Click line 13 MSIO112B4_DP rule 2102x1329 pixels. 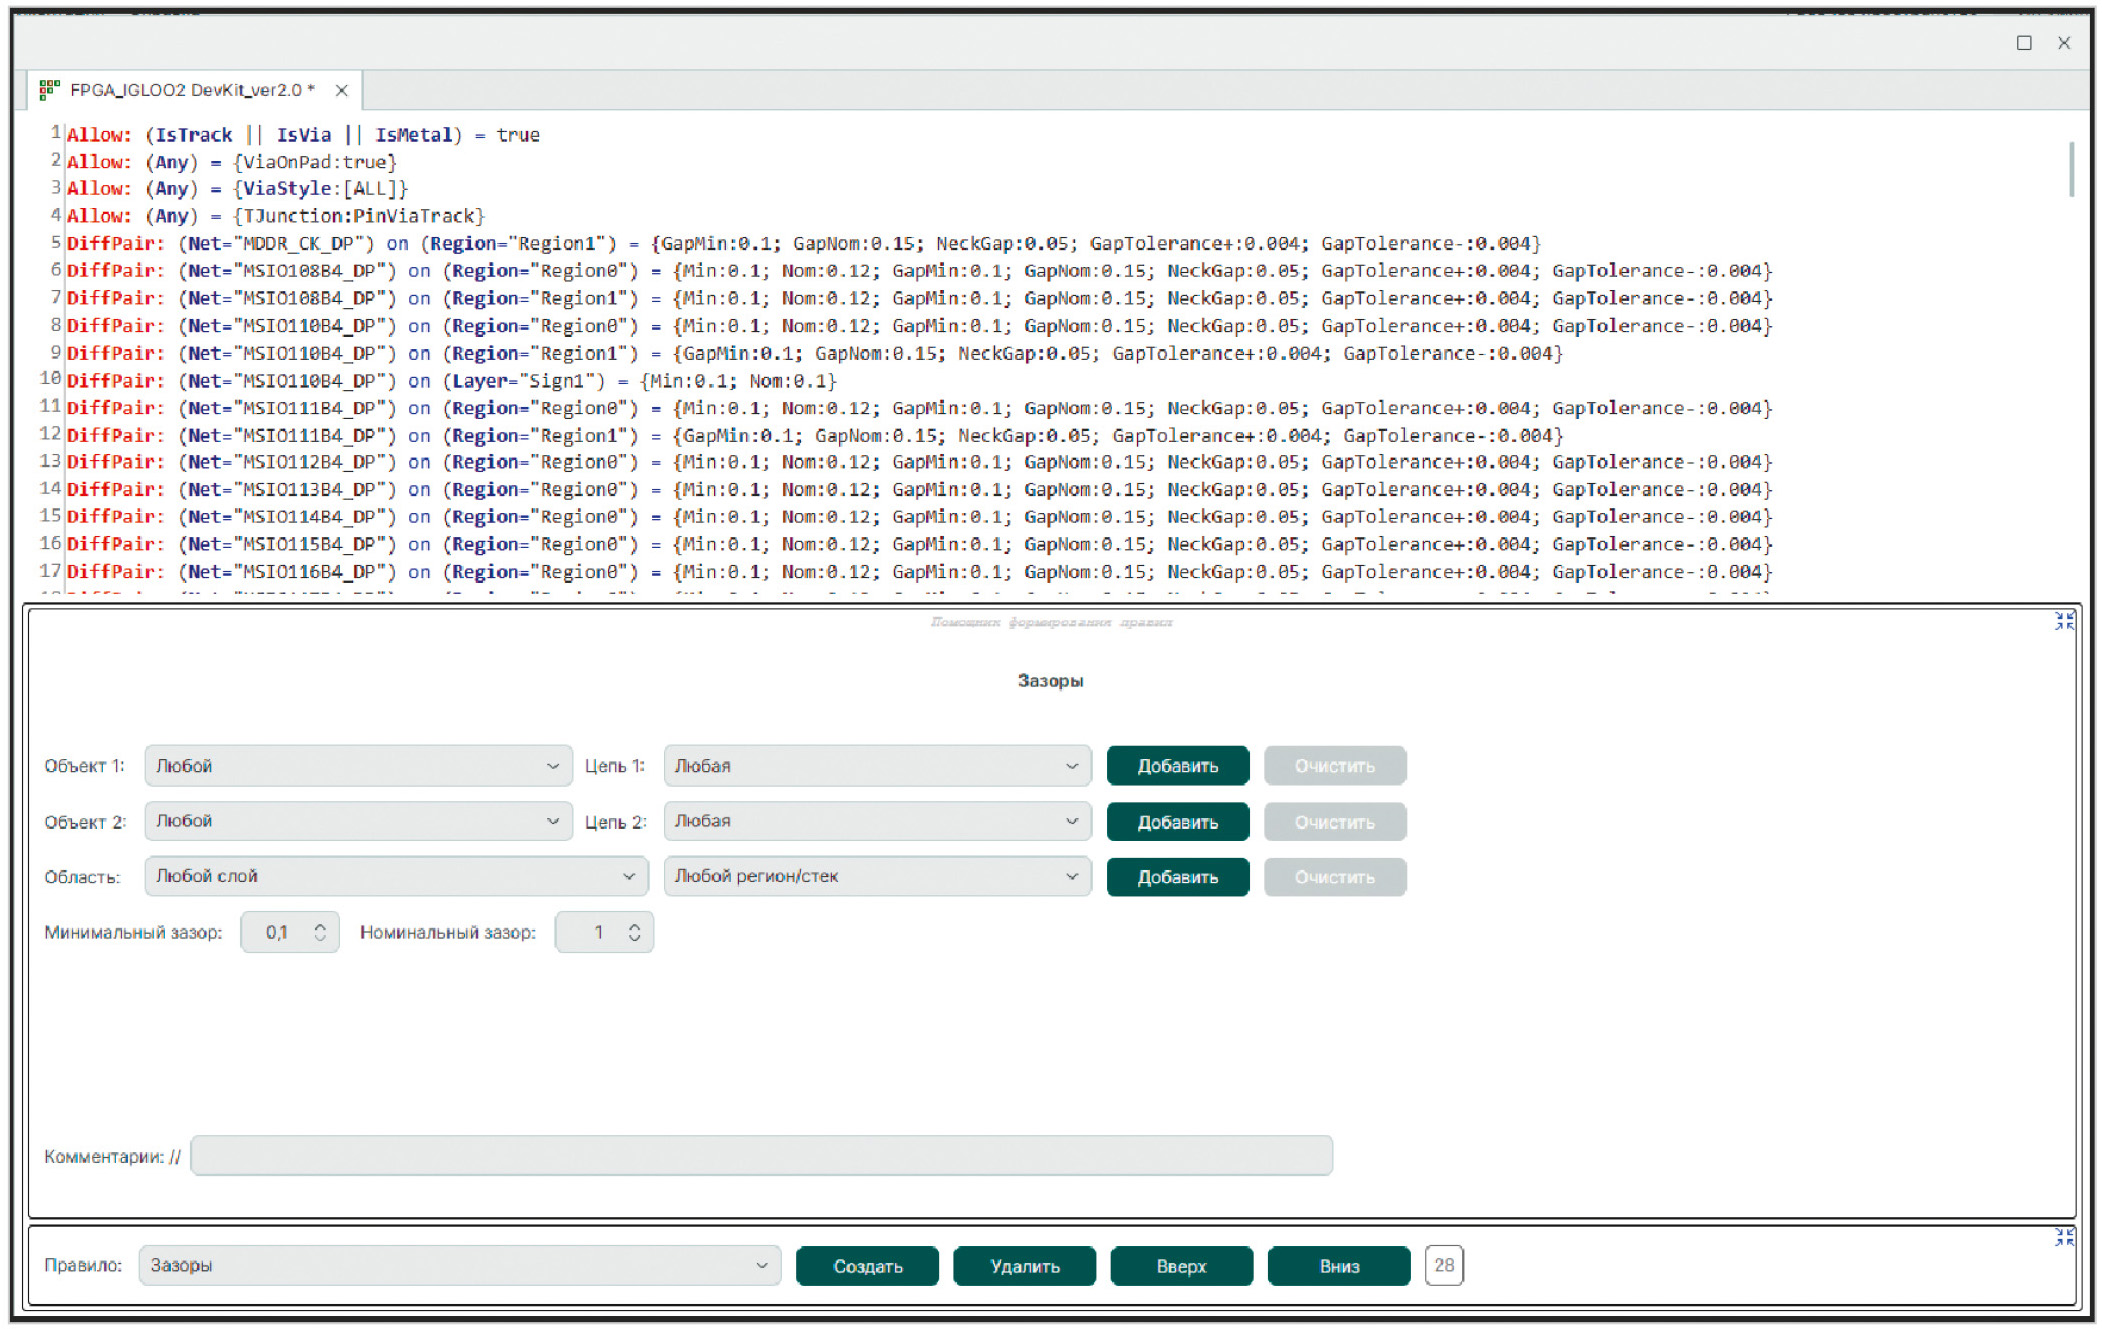919,462
